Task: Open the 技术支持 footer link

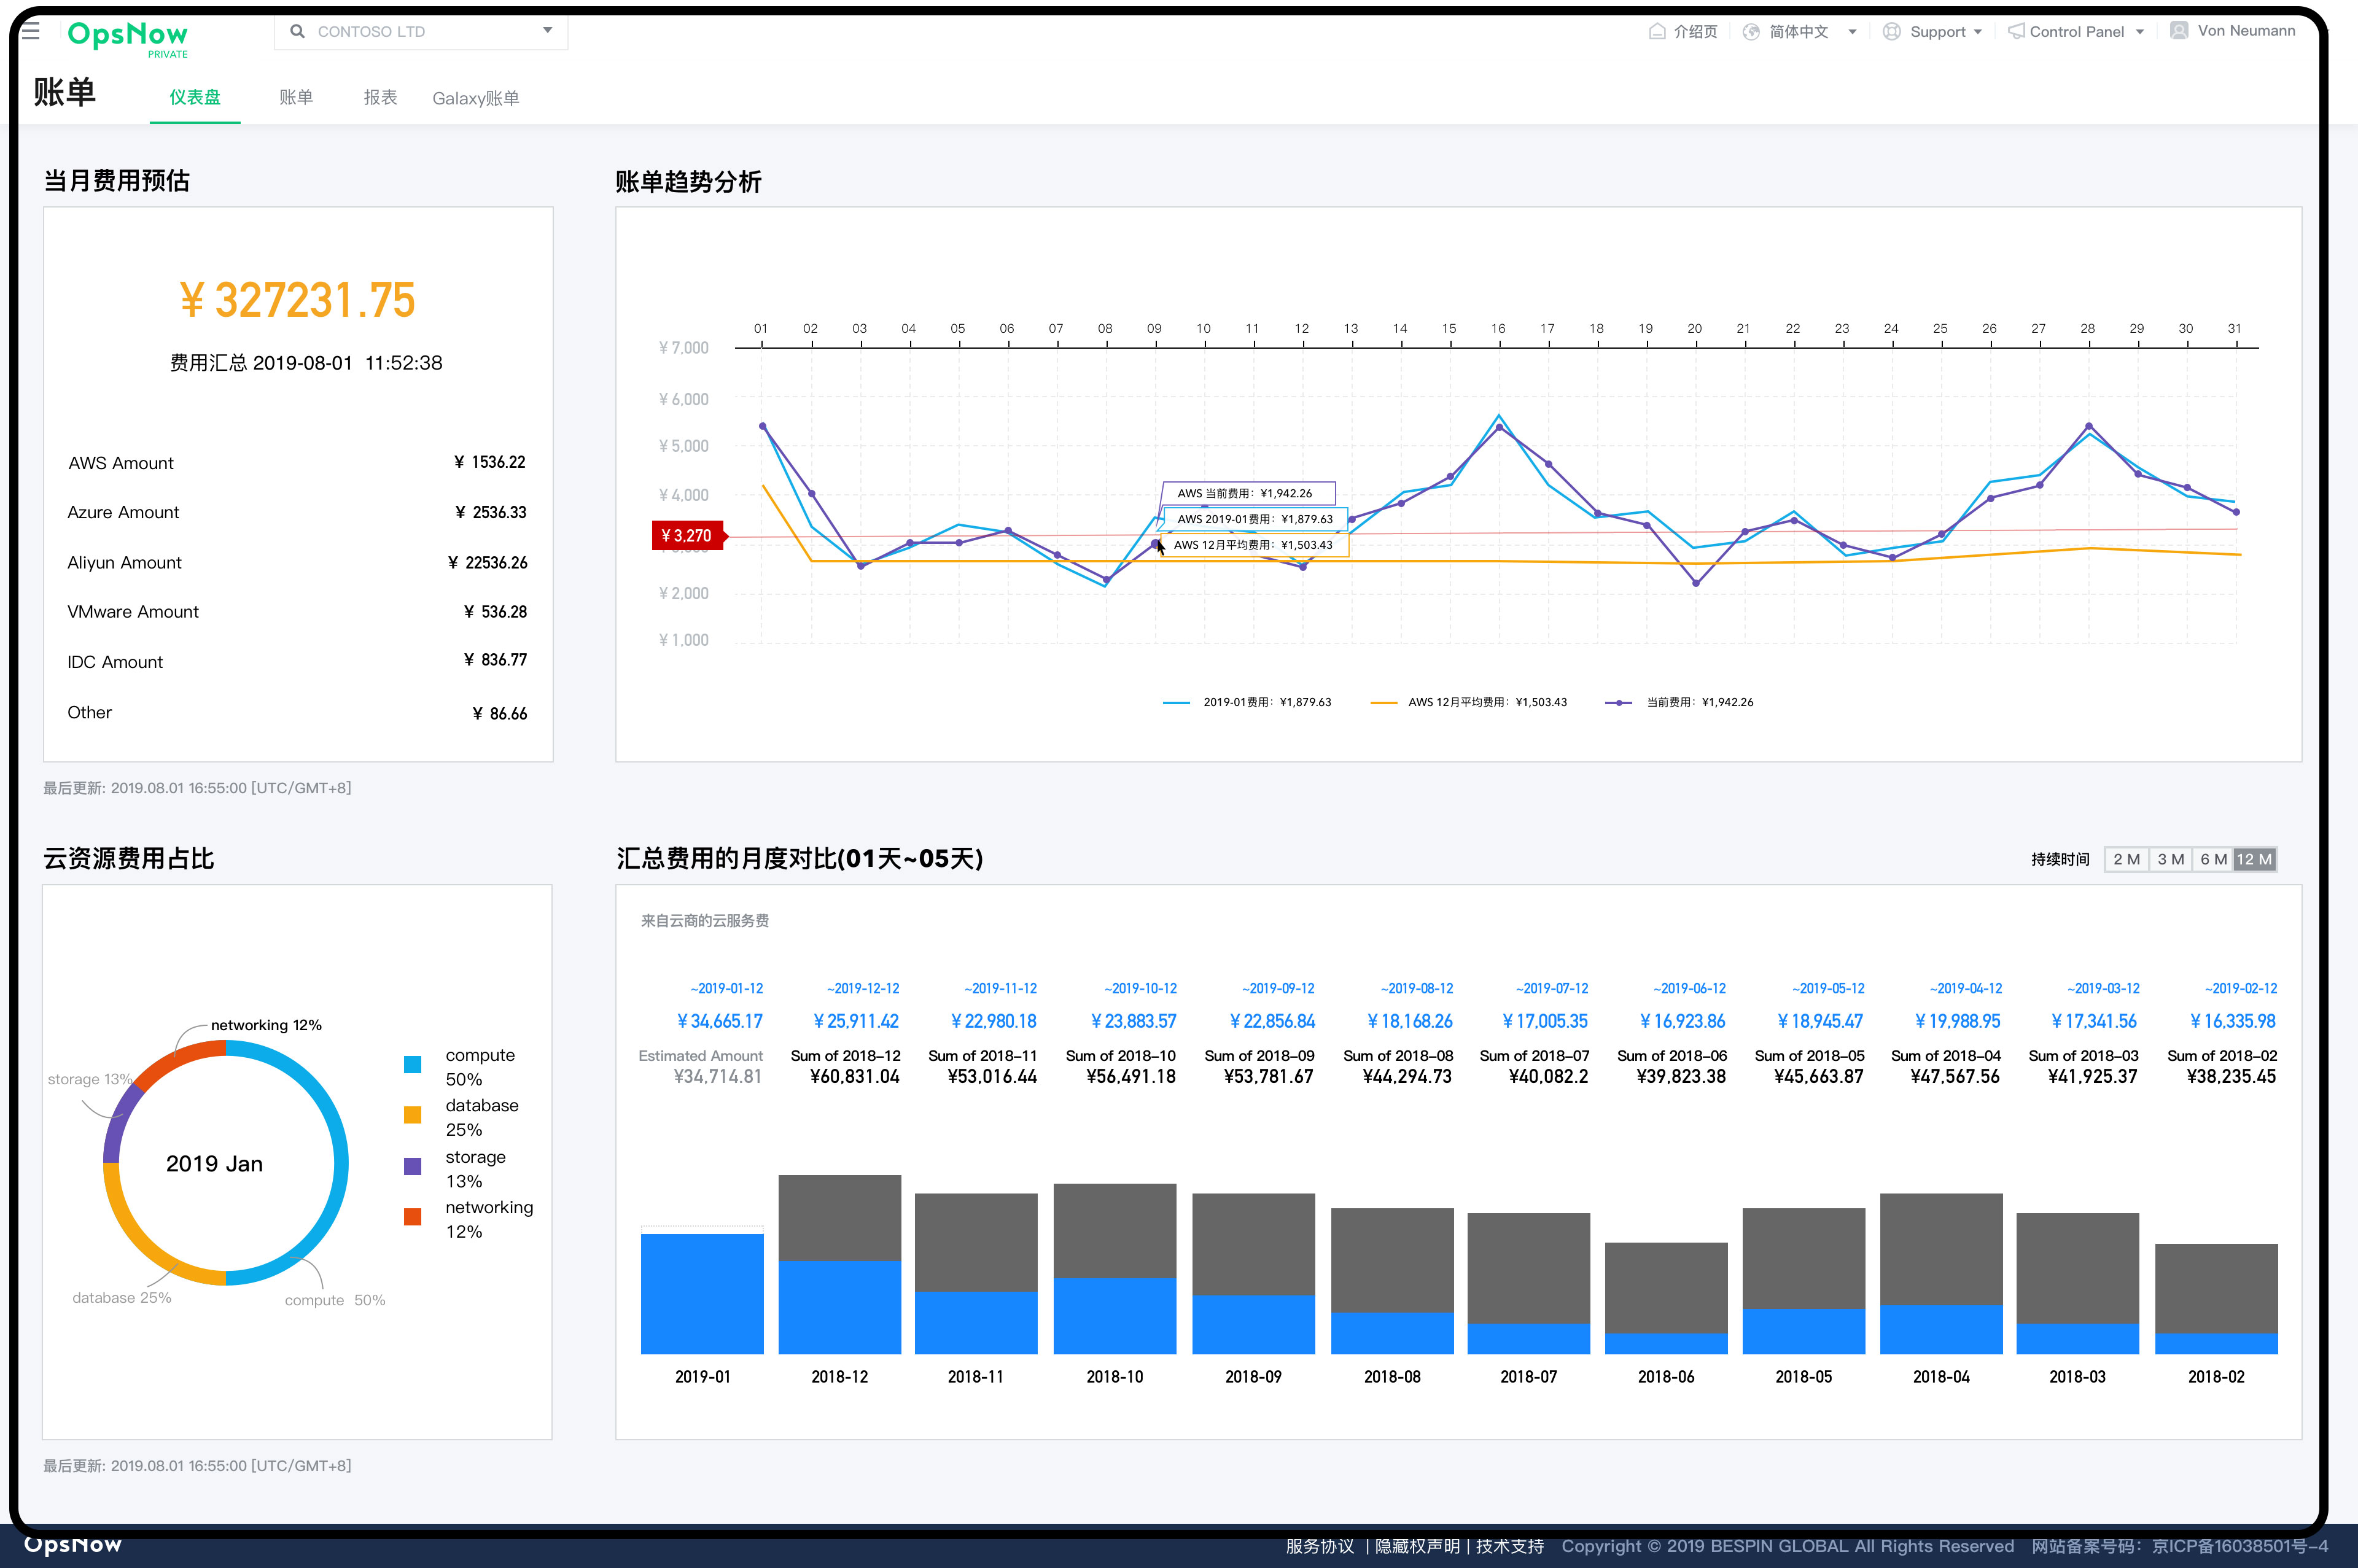Action: click(1510, 1546)
